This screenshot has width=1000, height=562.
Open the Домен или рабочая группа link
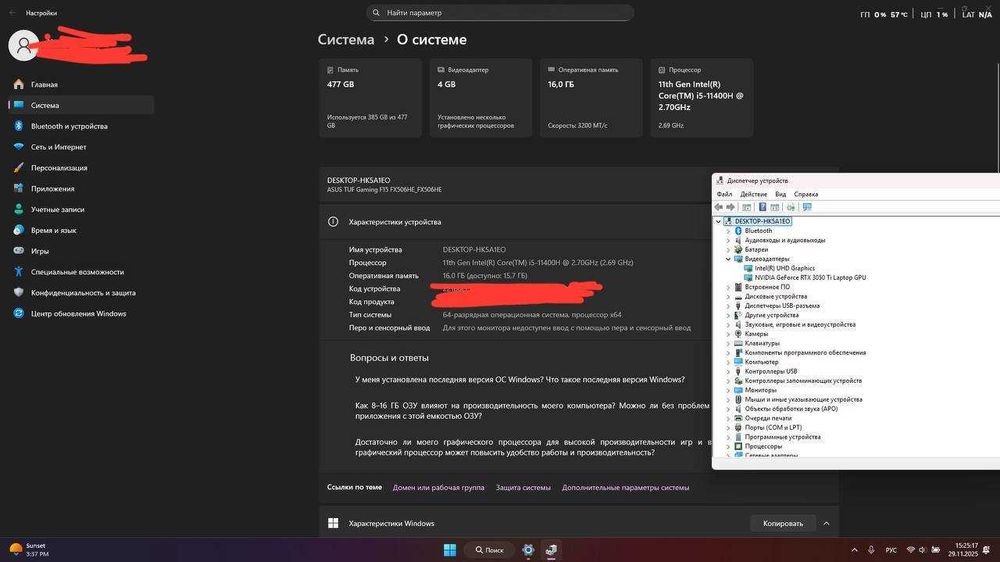pyautogui.click(x=438, y=487)
